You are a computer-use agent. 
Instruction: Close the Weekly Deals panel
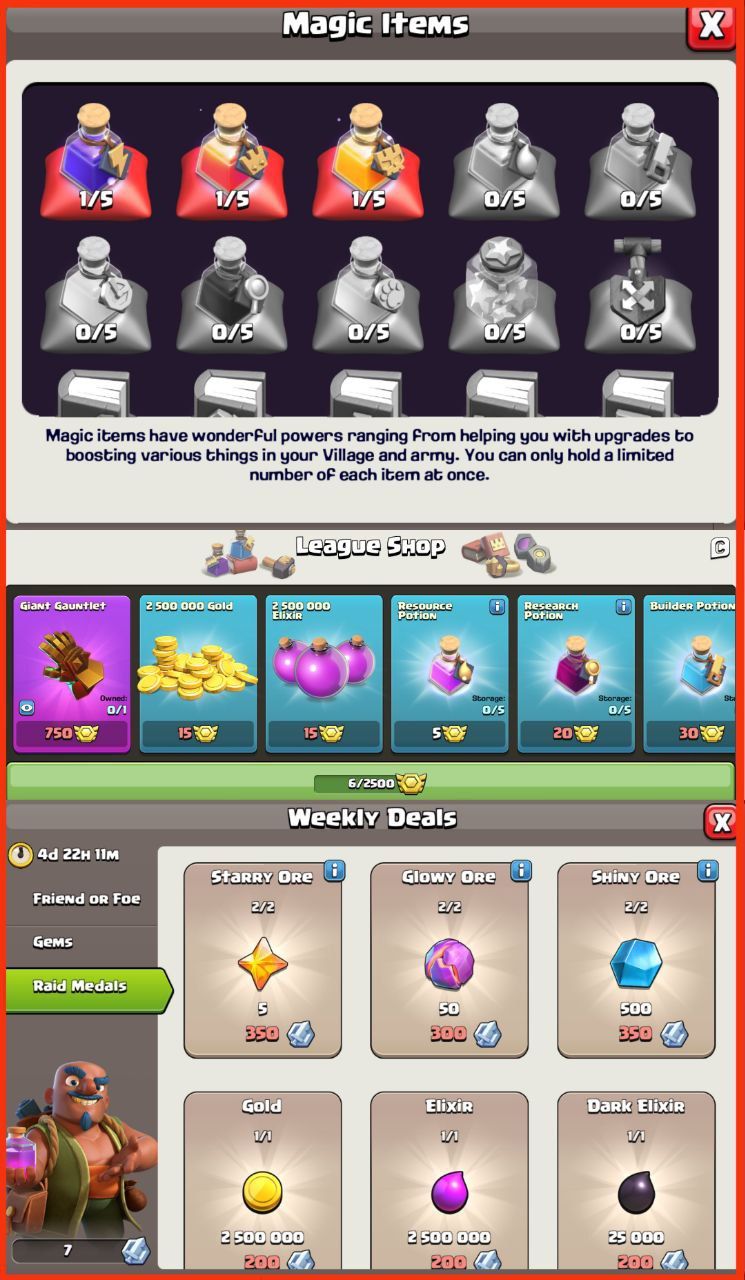[x=720, y=822]
